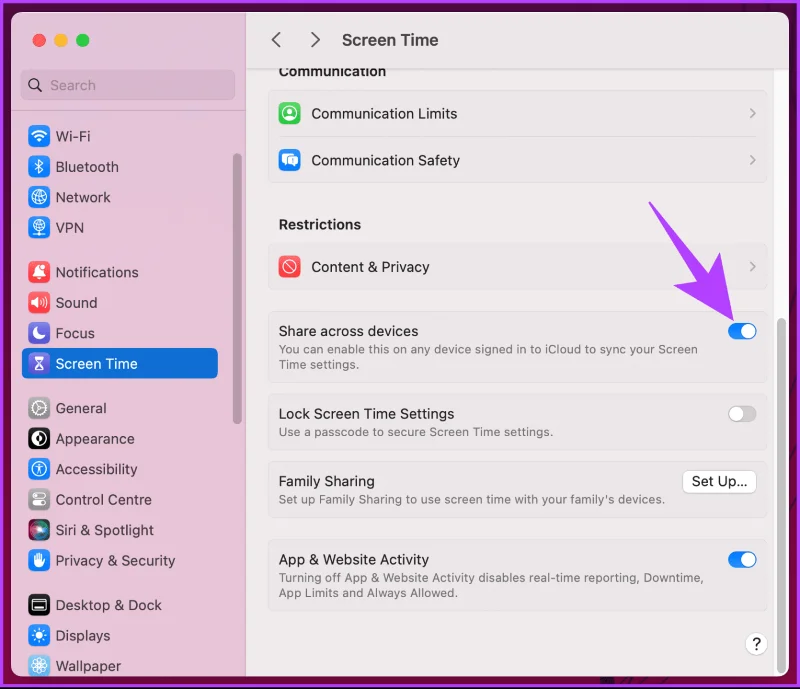Turn off App & Website Activity toggle
Viewport: 800px width, 689px height.
click(x=742, y=560)
